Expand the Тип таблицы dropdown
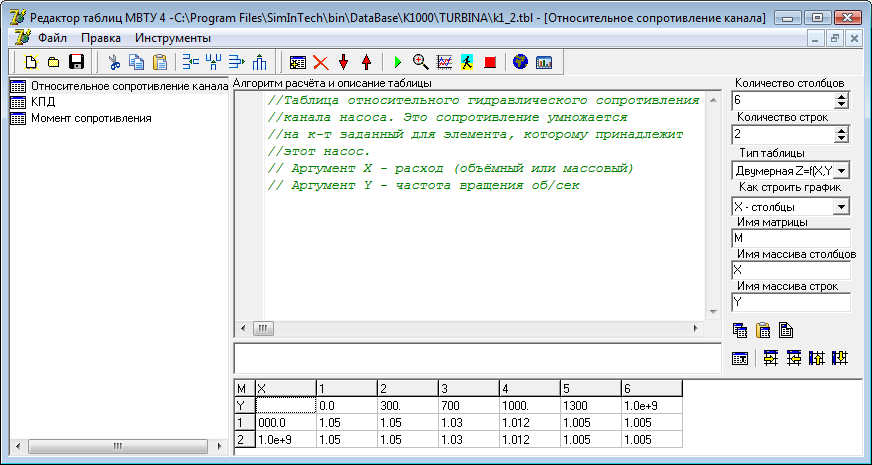 pos(841,172)
